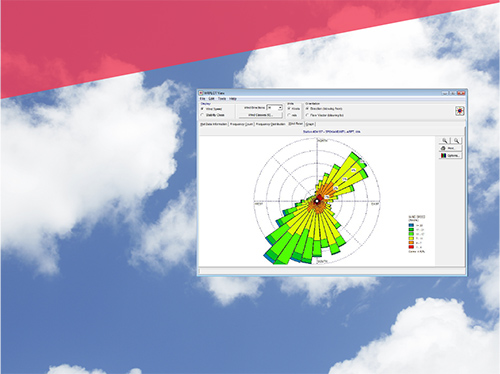Click the zoom out magnifier icon
This screenshot has width=500, height=374.
pyautogui.click(x=456, y=141)
